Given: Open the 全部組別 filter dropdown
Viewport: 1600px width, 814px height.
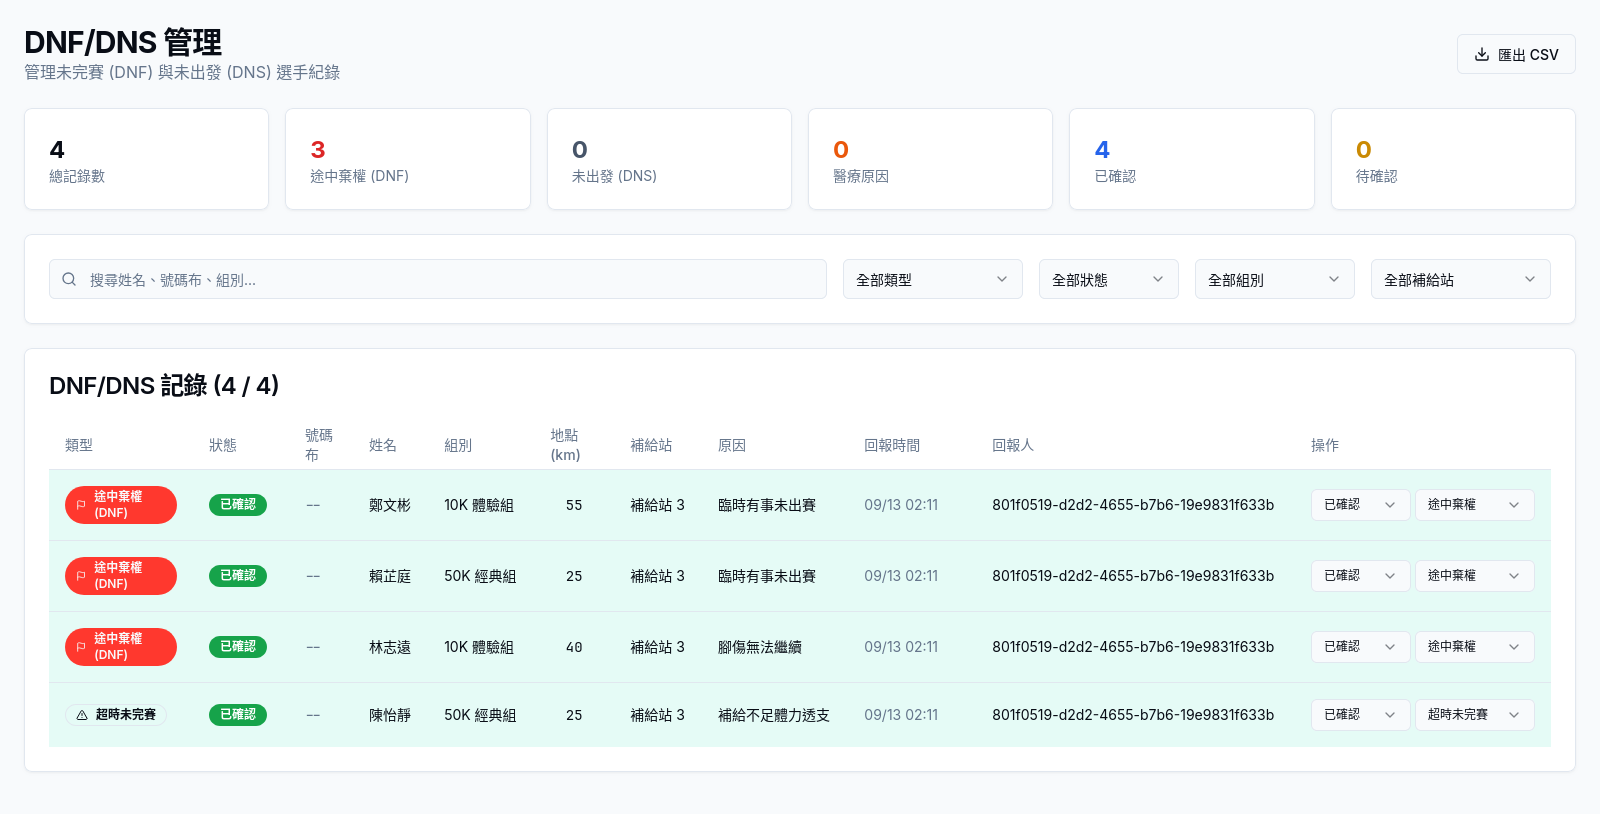Looking at the screenshot, I should [x=1275, y=279].
